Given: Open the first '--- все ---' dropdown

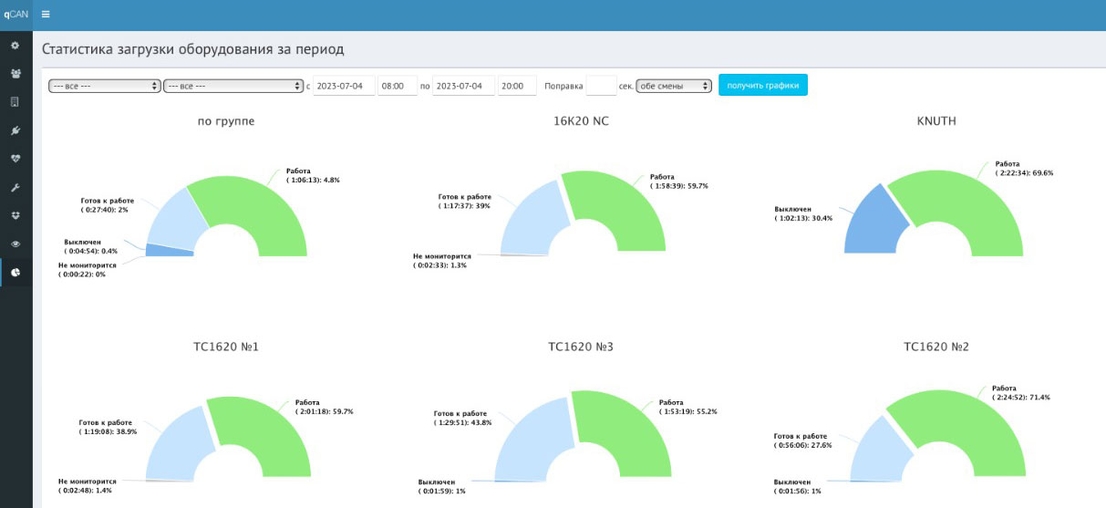Looking at the screenshot, I should point(104,85).
